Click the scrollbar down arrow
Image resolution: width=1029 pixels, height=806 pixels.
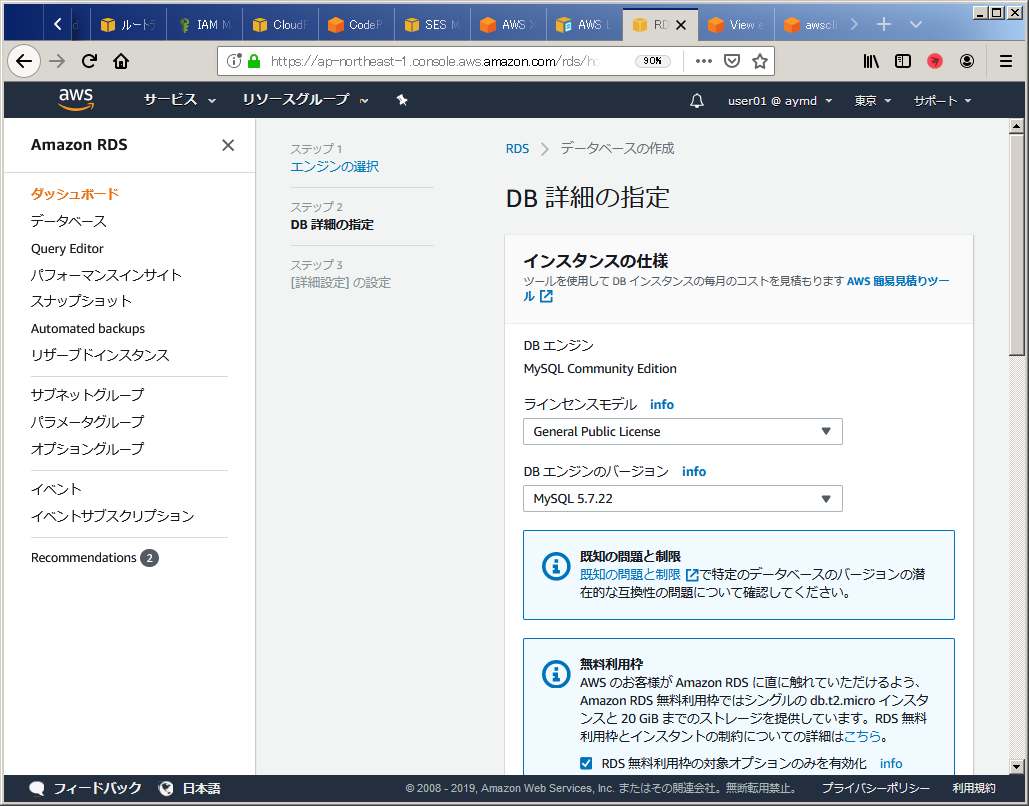1017,766
